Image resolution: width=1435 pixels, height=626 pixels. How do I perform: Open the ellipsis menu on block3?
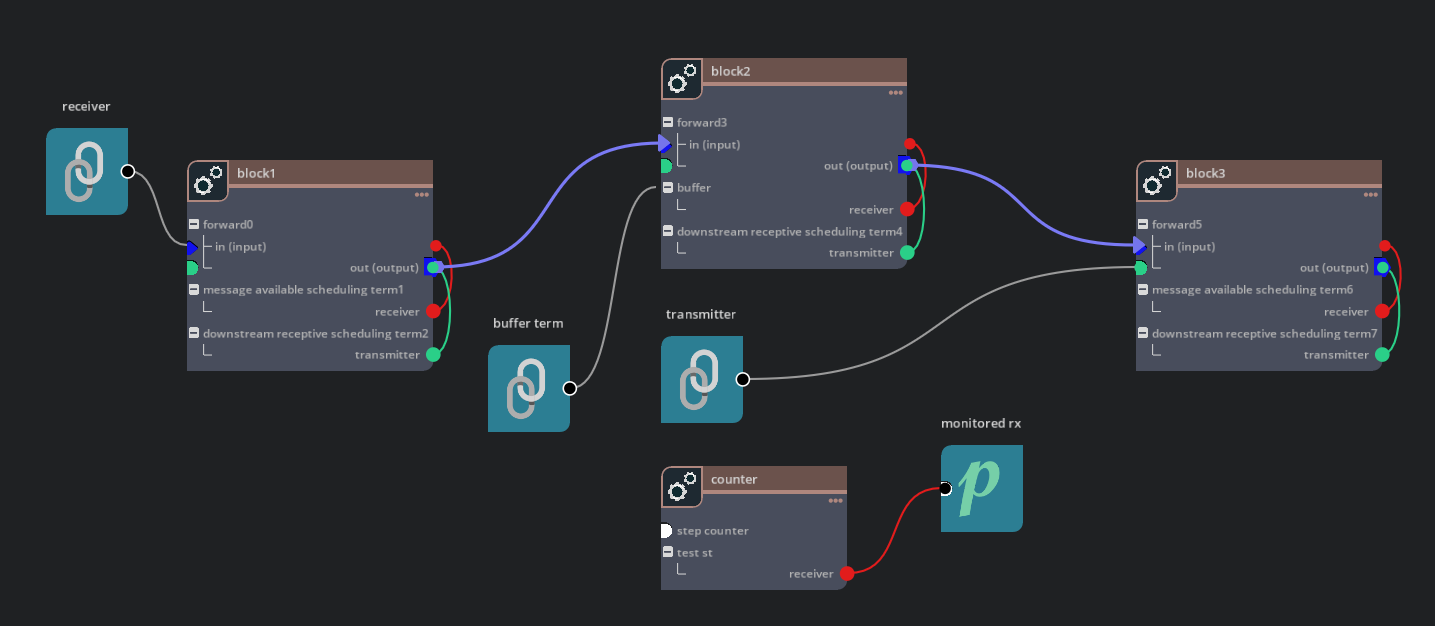tap(1369, 194)
